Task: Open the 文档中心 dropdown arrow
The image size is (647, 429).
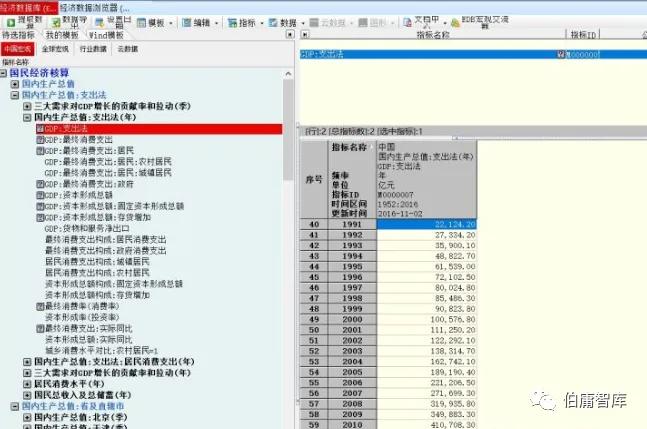Action: (x=445, y=23)
